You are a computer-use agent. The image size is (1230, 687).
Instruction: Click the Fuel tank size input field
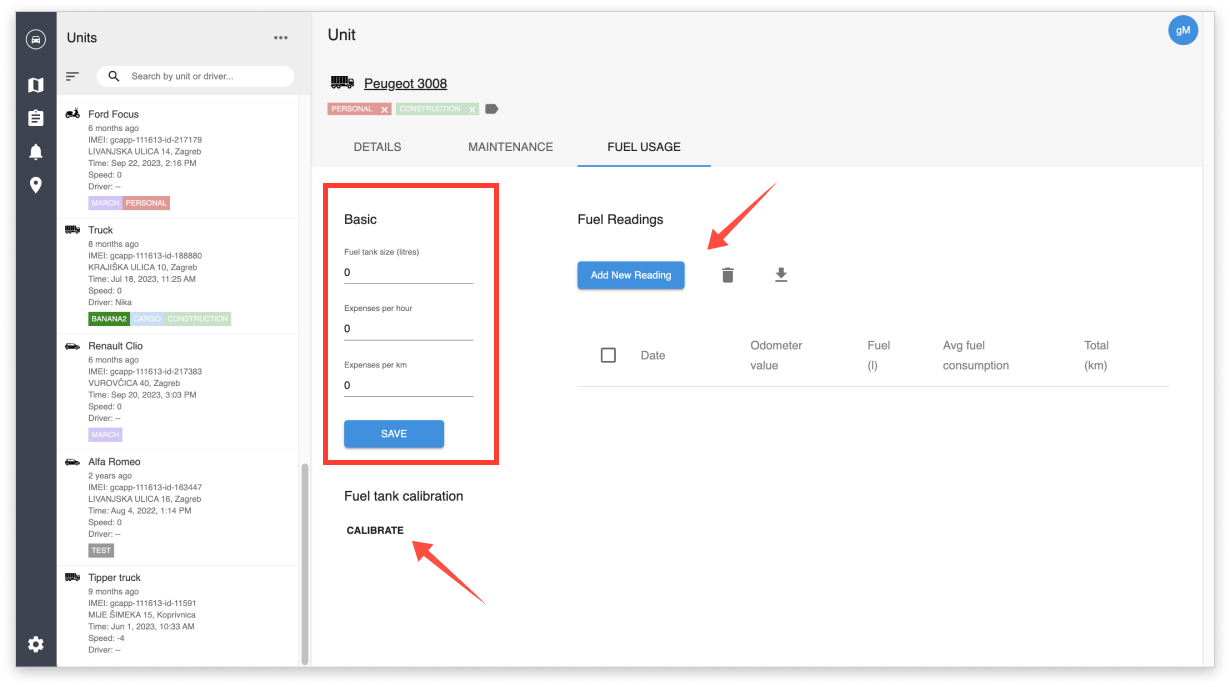[x=408, y=271]
